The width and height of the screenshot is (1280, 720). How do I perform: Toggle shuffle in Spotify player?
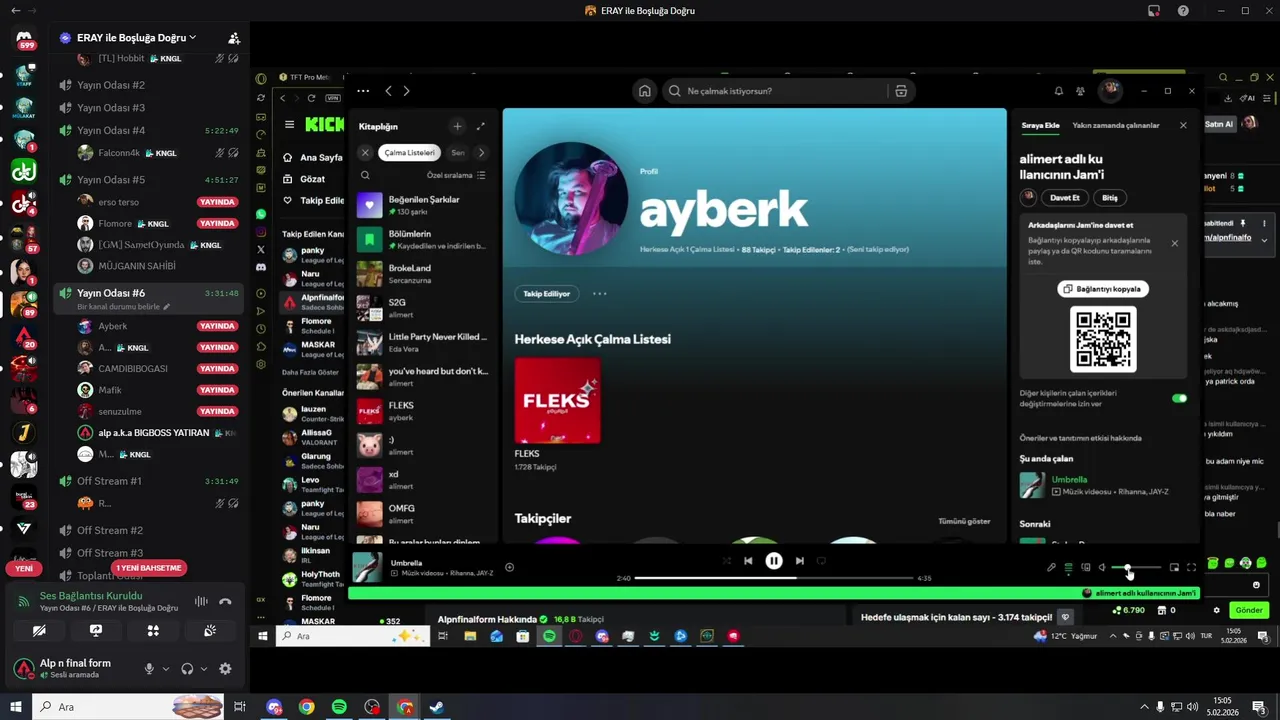[727, 561]
